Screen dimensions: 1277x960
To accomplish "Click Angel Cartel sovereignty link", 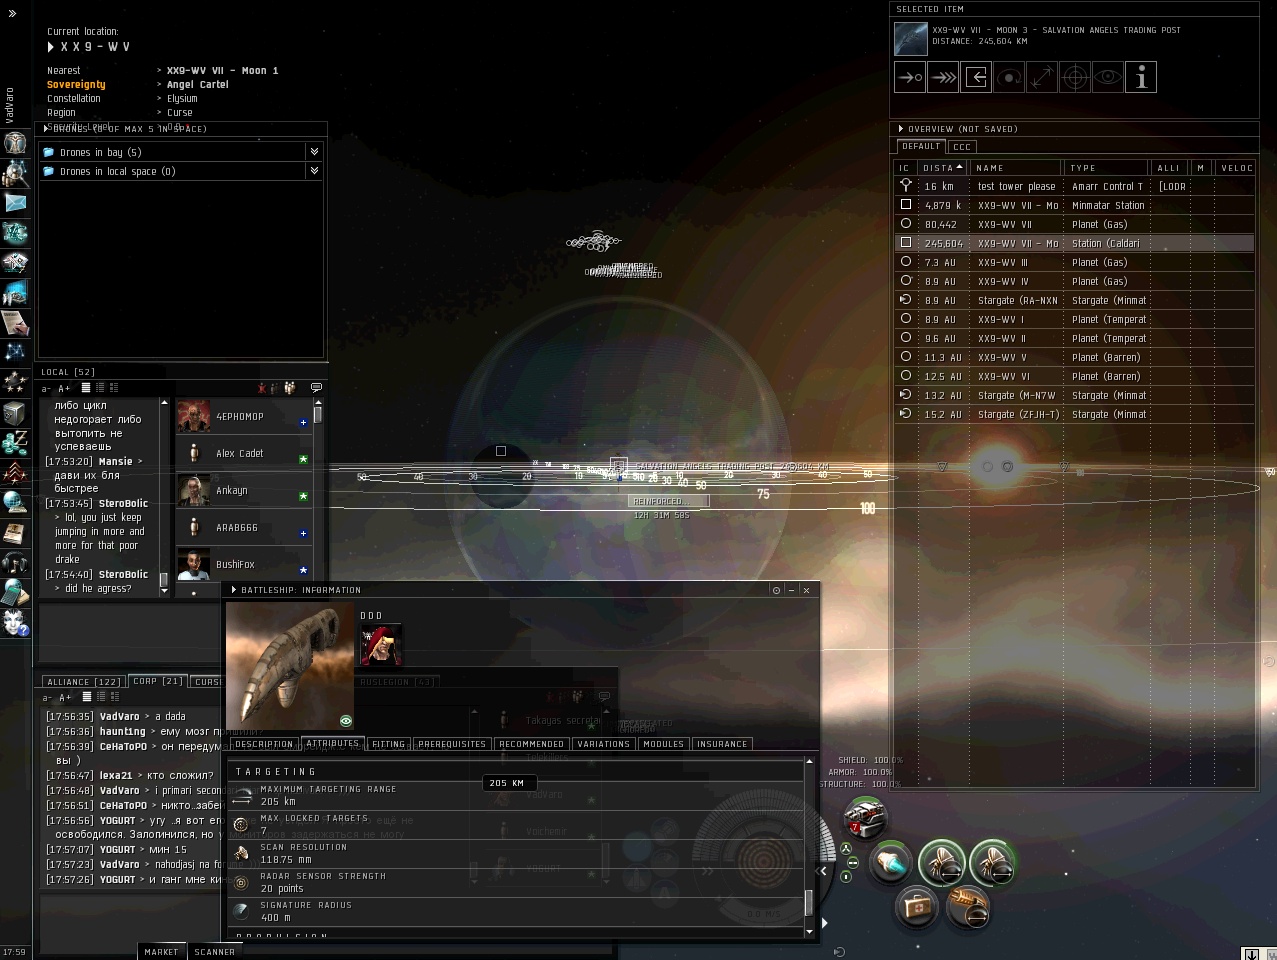I will (198, 85).
